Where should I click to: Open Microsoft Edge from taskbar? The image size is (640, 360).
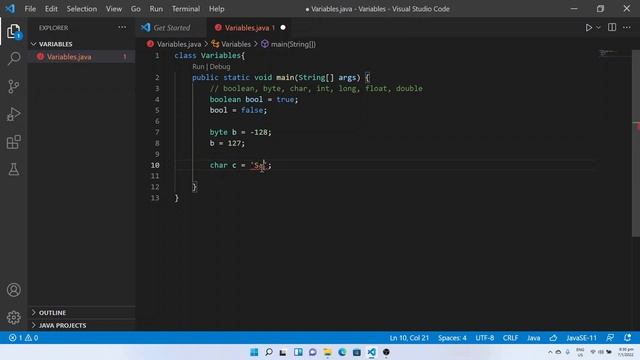pos(342,352)
